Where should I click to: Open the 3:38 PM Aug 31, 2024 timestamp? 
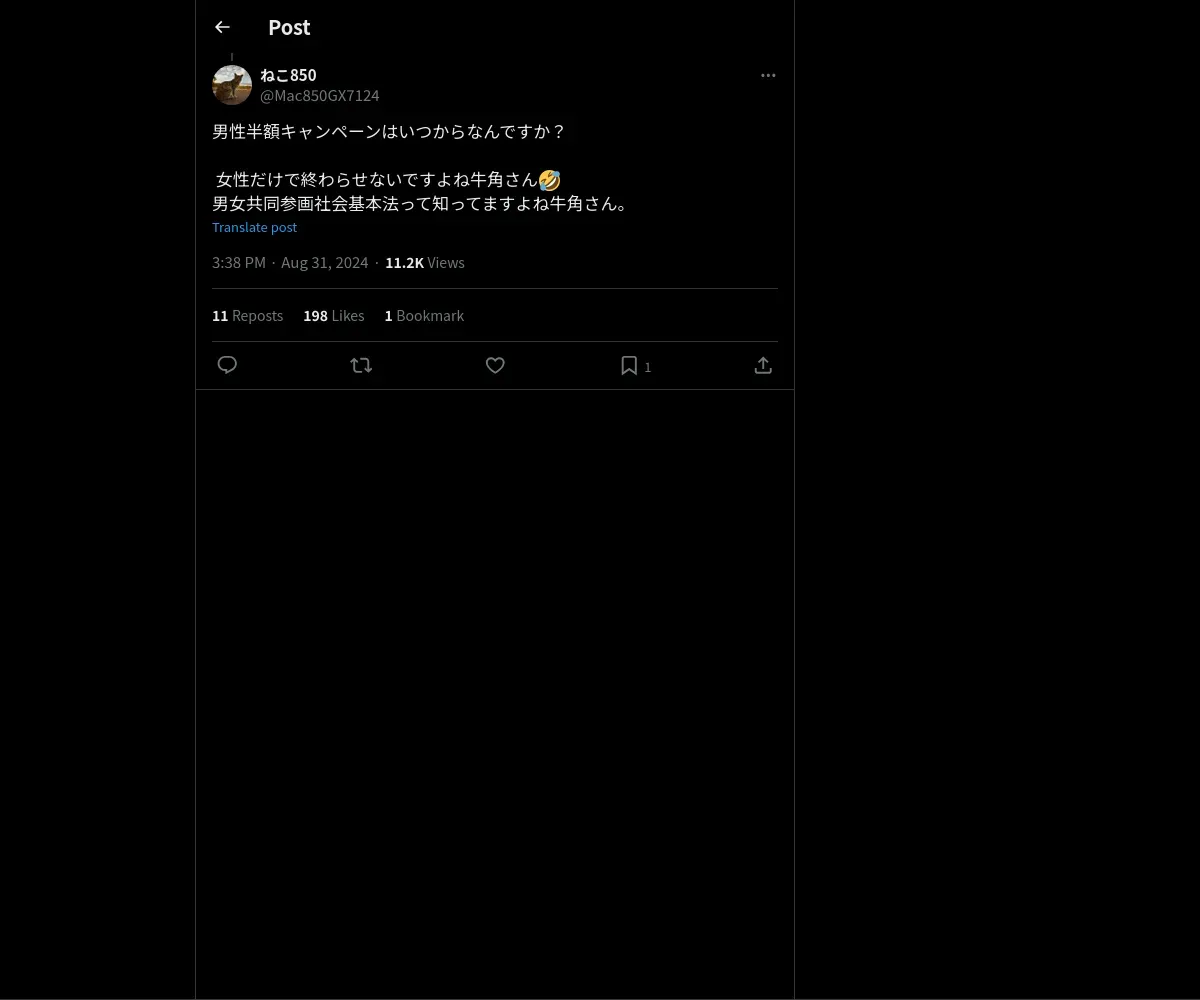pos(290,262)
